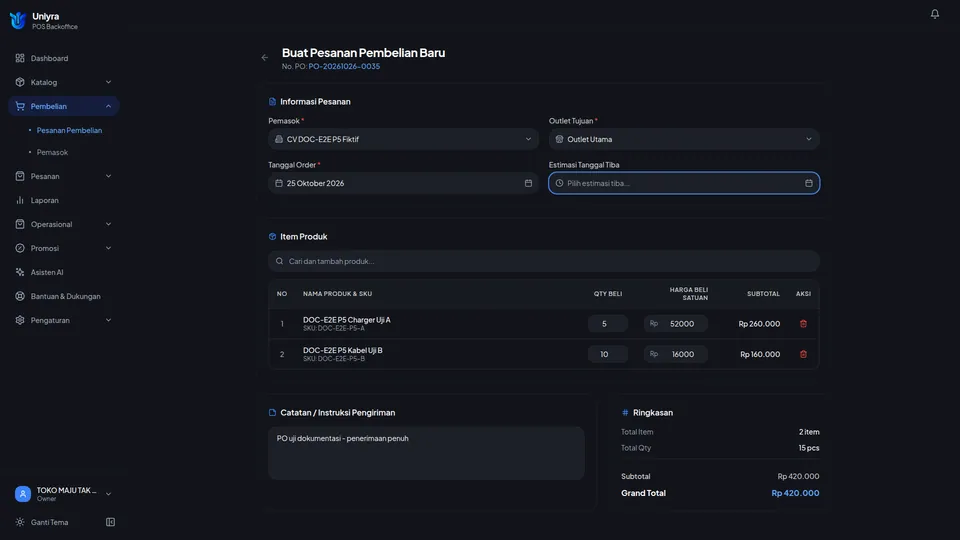Viewport: 960px width, 540px height.
Task: Click the Bantuan & Dukungan lifebuoy icon
Action: pos(20,296)
